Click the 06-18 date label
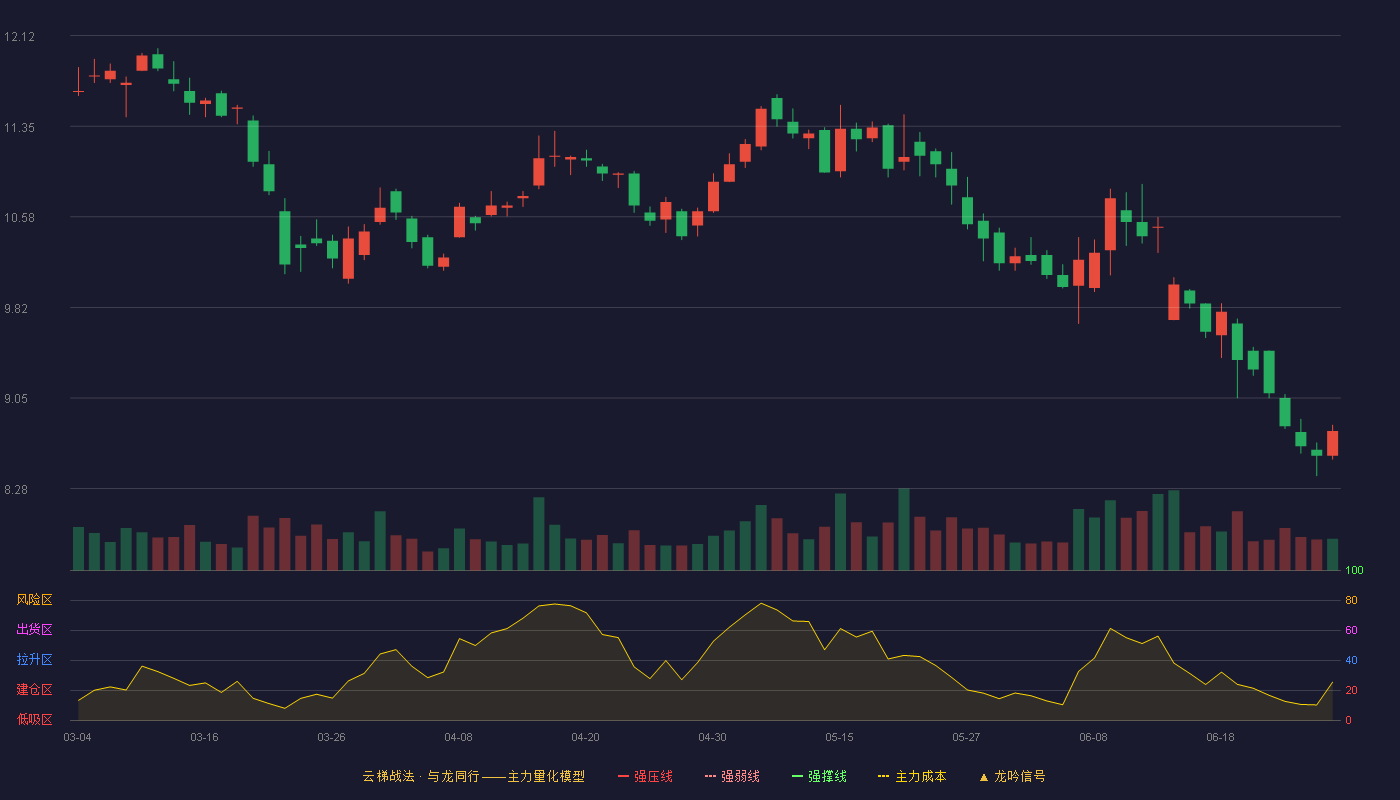Image resolution: width=1400 pixels, height=800 pixels. [1220, 737]
